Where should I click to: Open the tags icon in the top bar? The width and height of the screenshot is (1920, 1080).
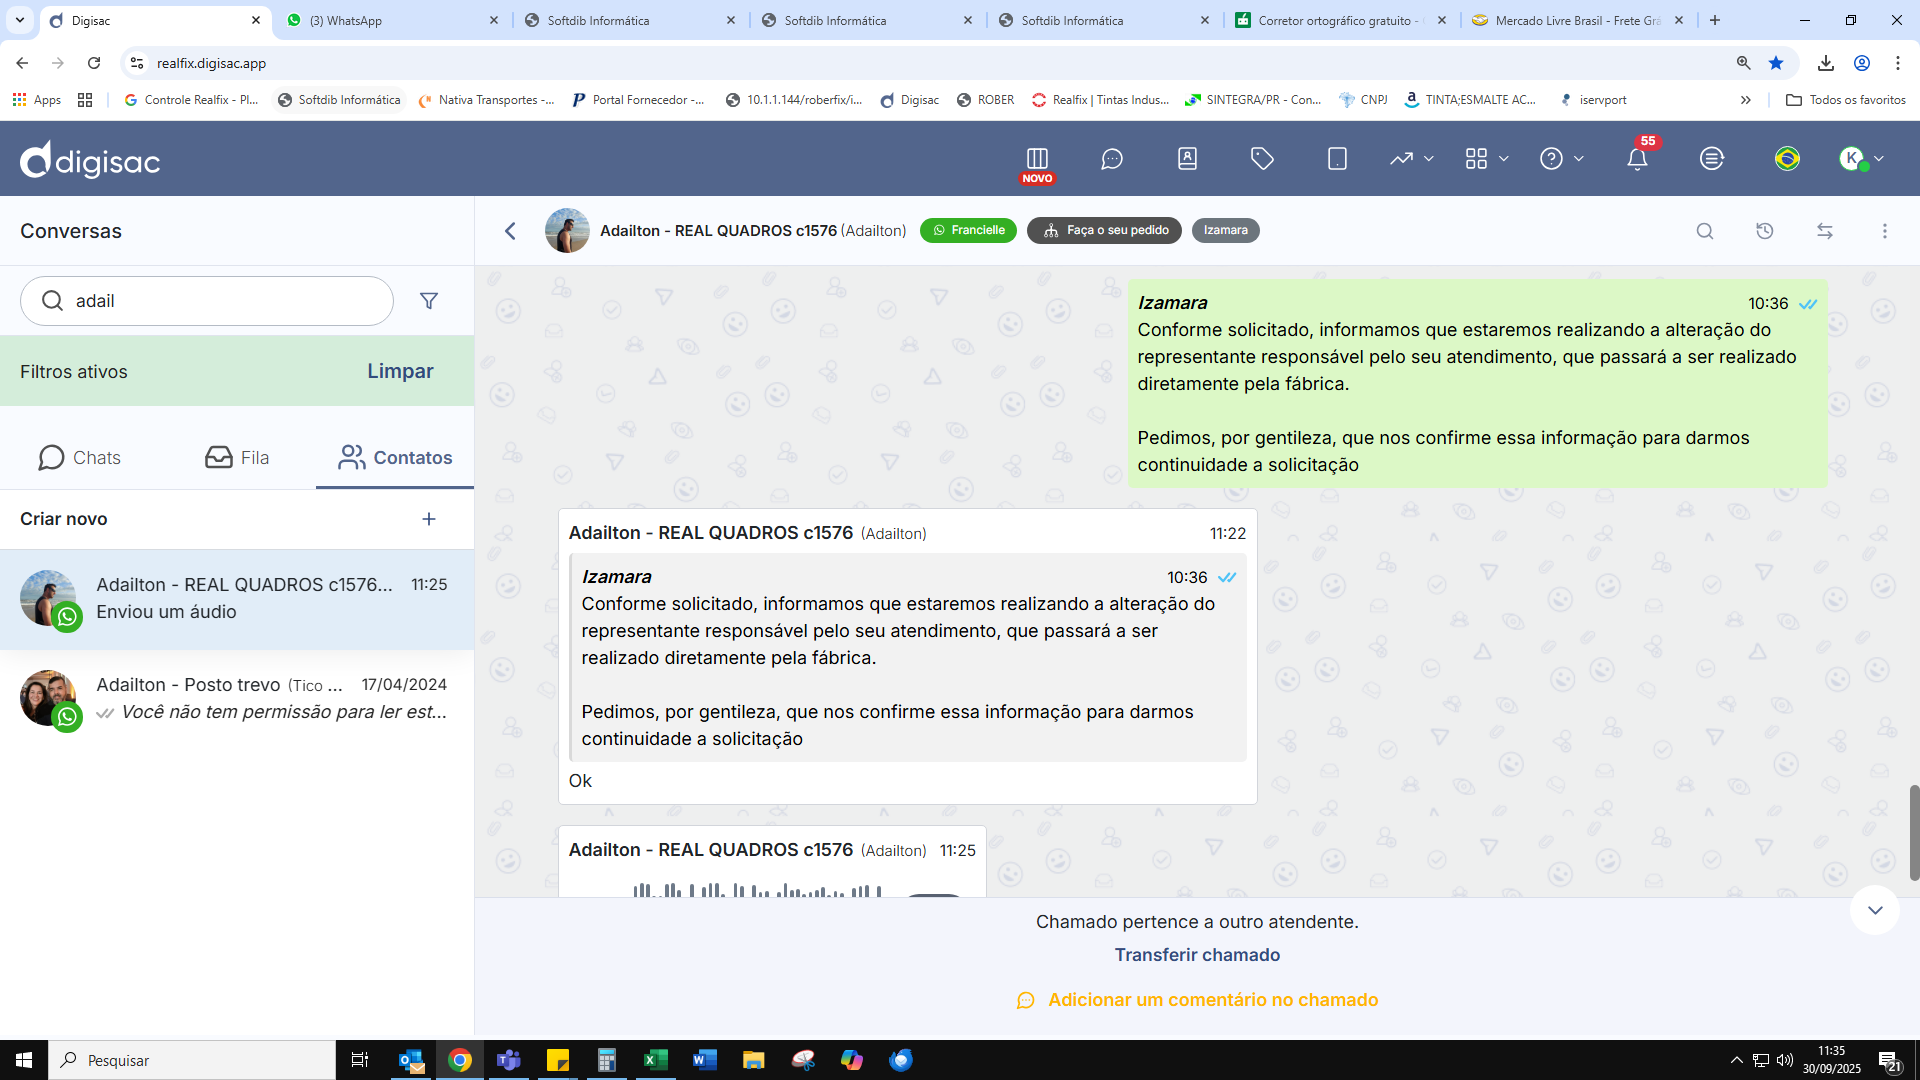point(1262,159)
